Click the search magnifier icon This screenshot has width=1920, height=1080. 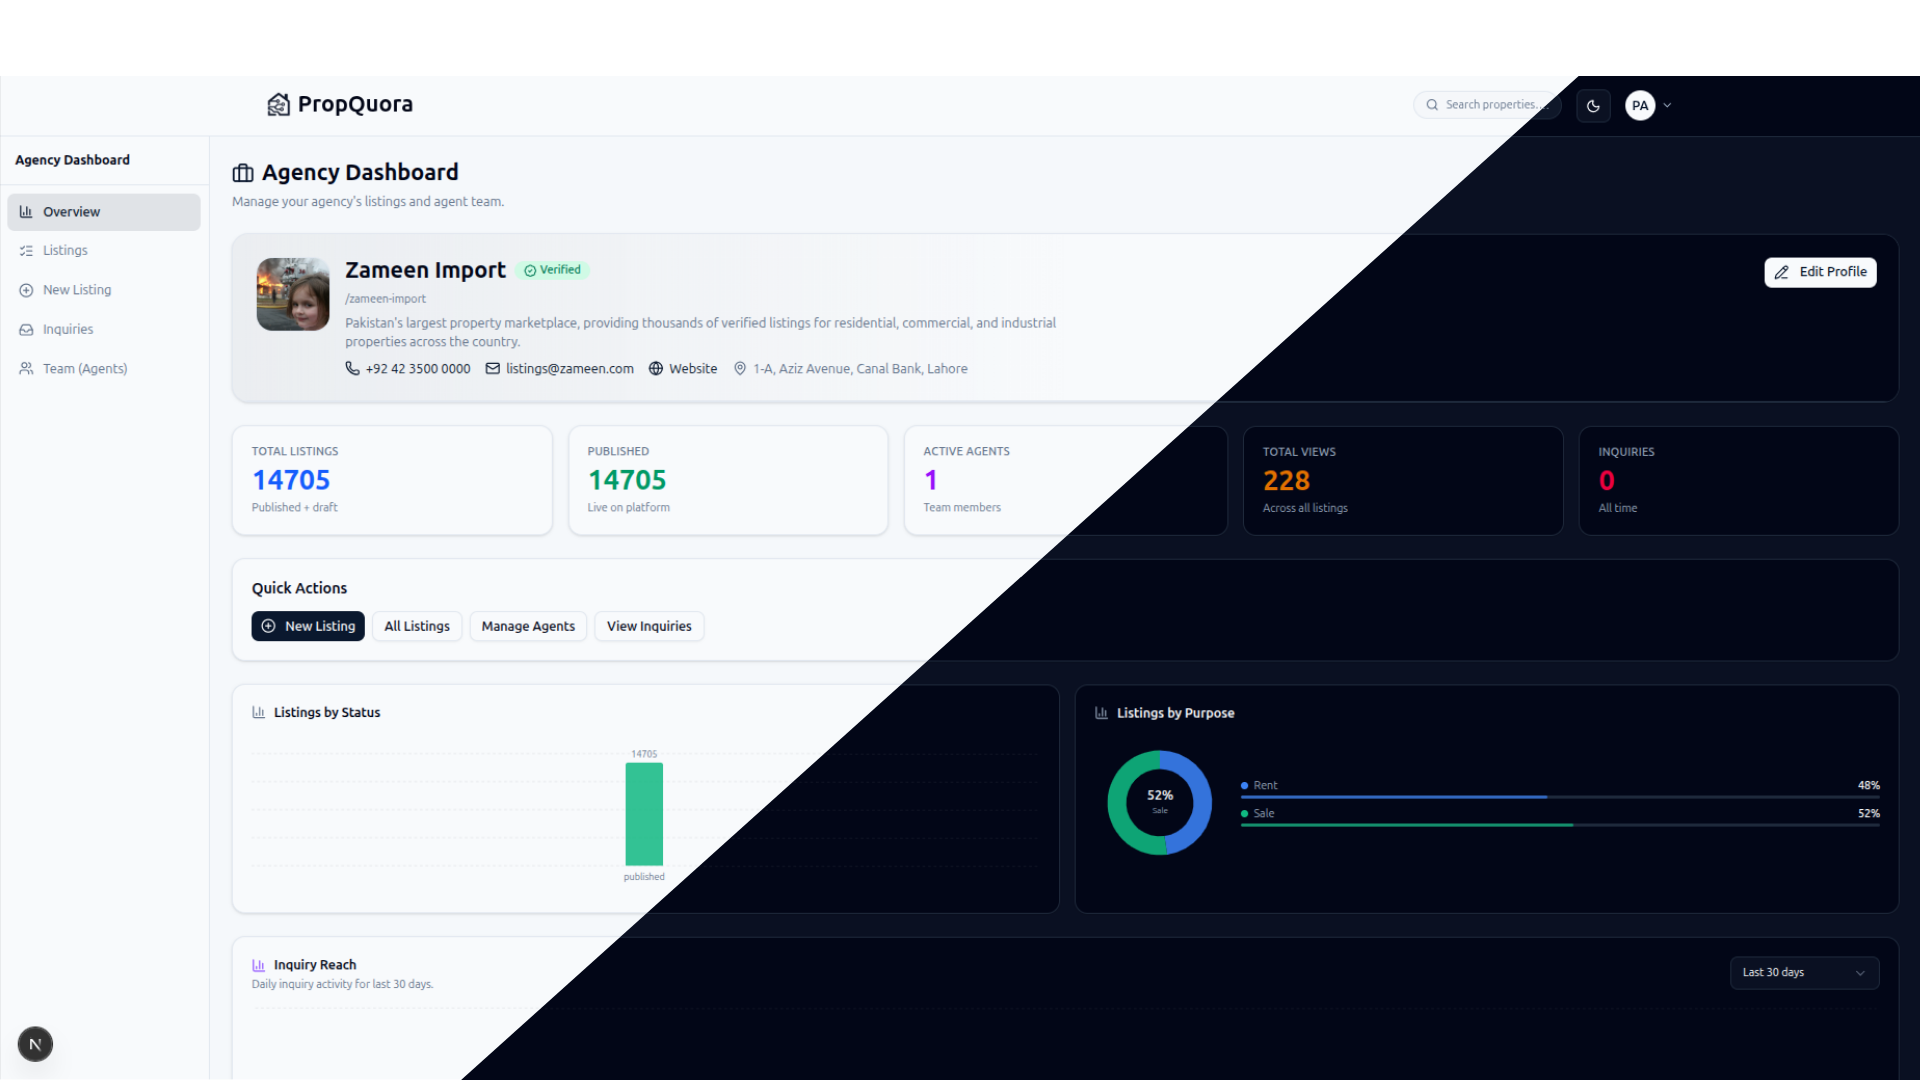1432,104
